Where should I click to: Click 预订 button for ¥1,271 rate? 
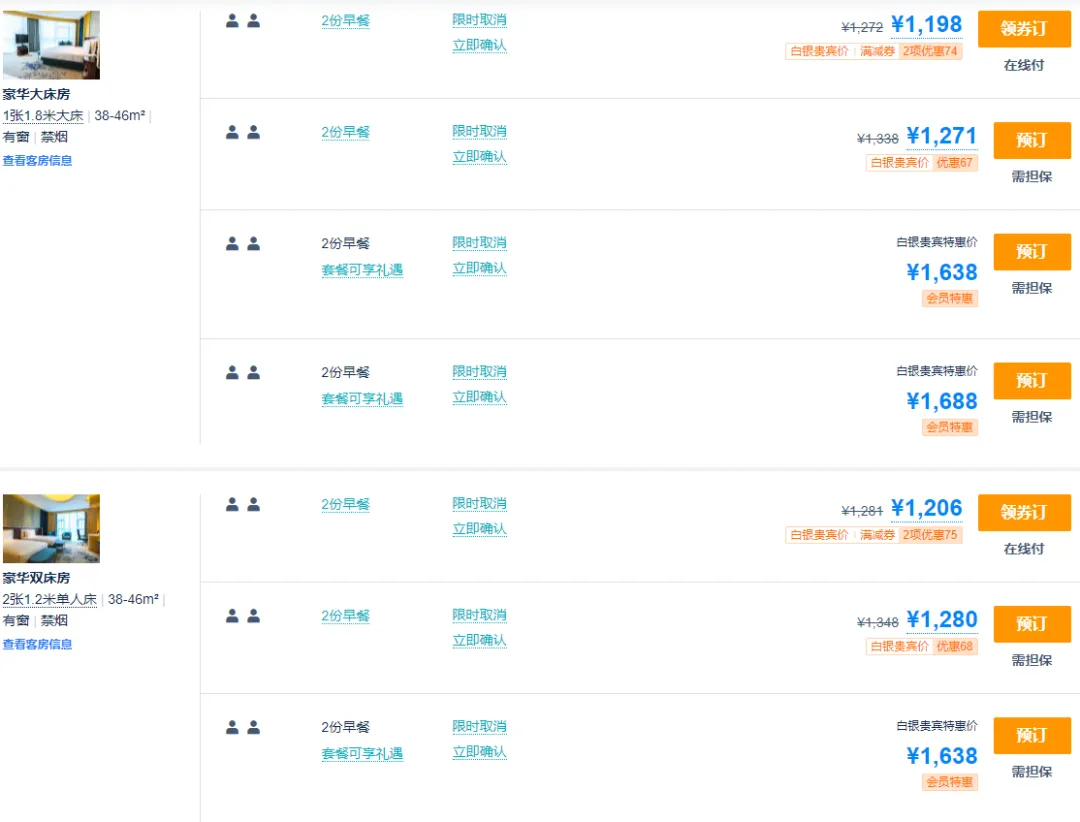tap(1032, 141)
